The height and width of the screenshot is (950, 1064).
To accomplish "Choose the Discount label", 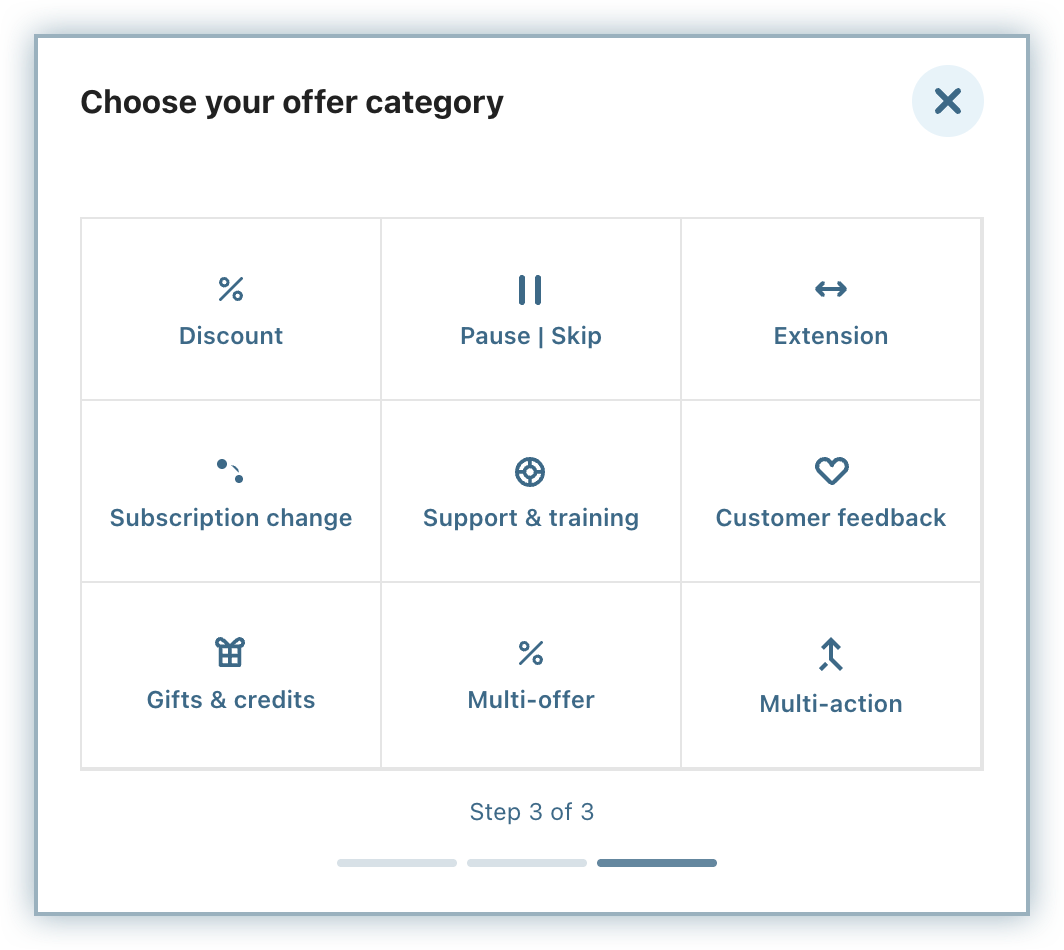I will coord(231,336).
